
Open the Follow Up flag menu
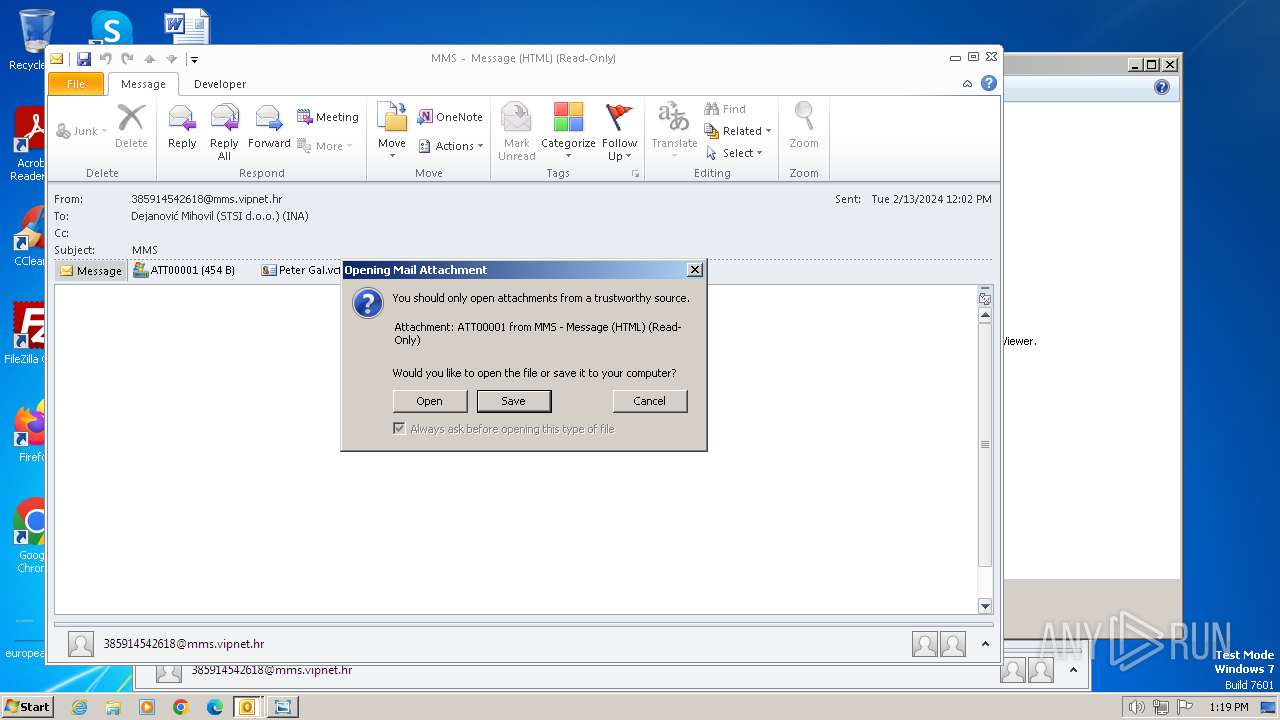coord(620,131)
